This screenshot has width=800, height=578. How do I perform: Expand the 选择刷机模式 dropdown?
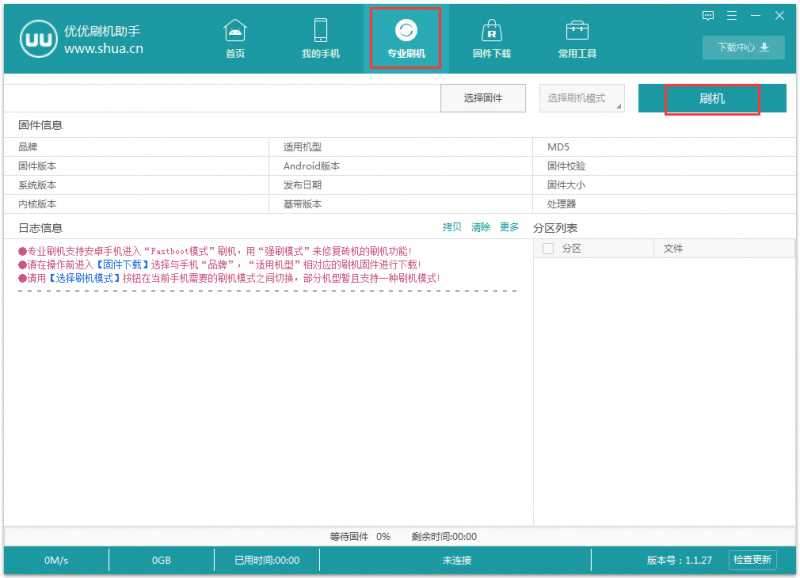[584, 98]
